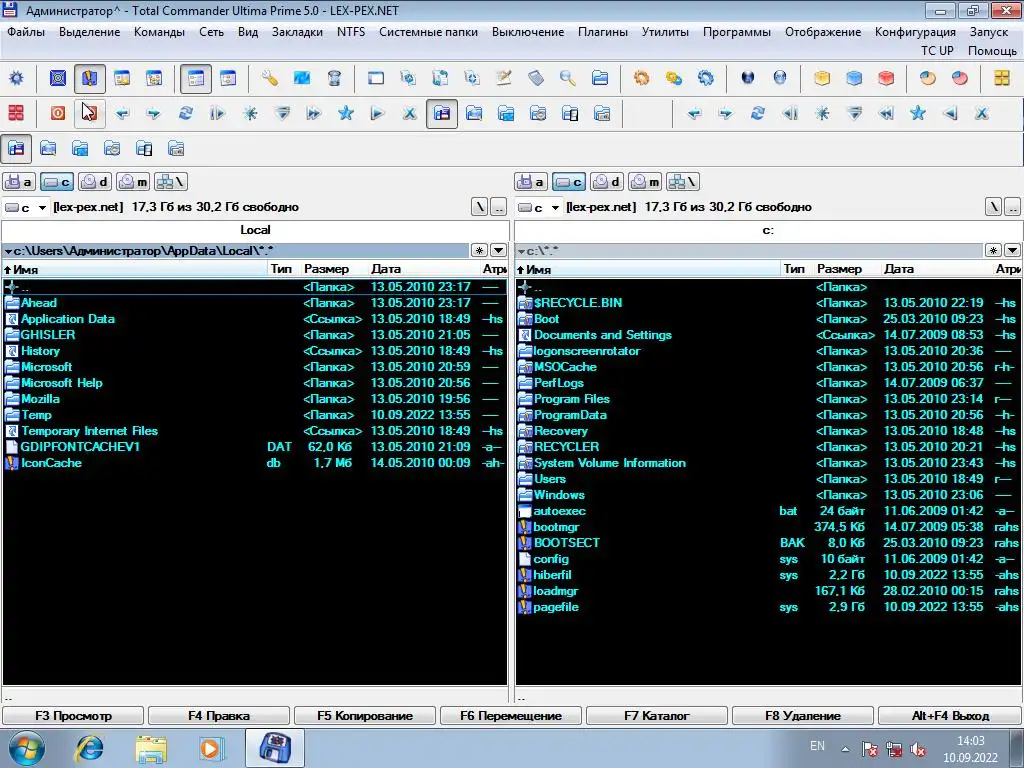This screenshot has width=1024, height=768.
Task: Click the blue target square toolbar icon
Action: [58, 79]
